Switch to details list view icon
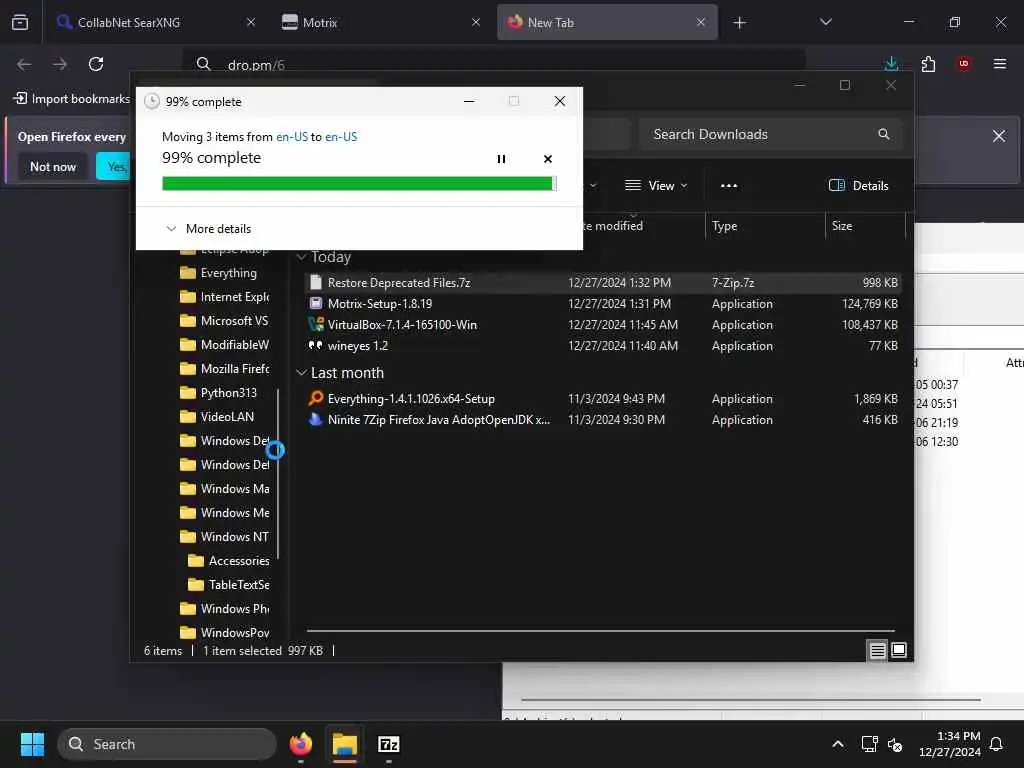Screen dimensions: 1024x768 pos(877,650)
